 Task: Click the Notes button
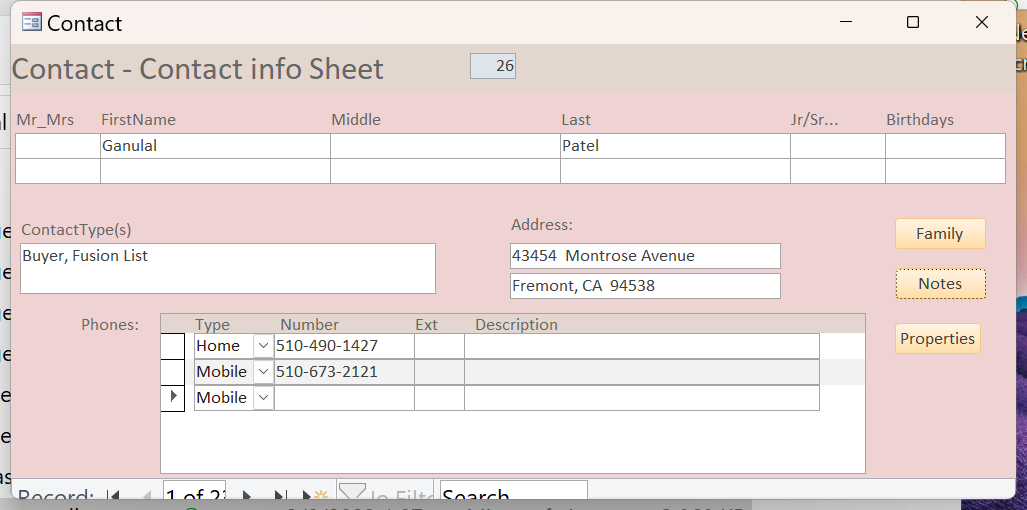939,284
